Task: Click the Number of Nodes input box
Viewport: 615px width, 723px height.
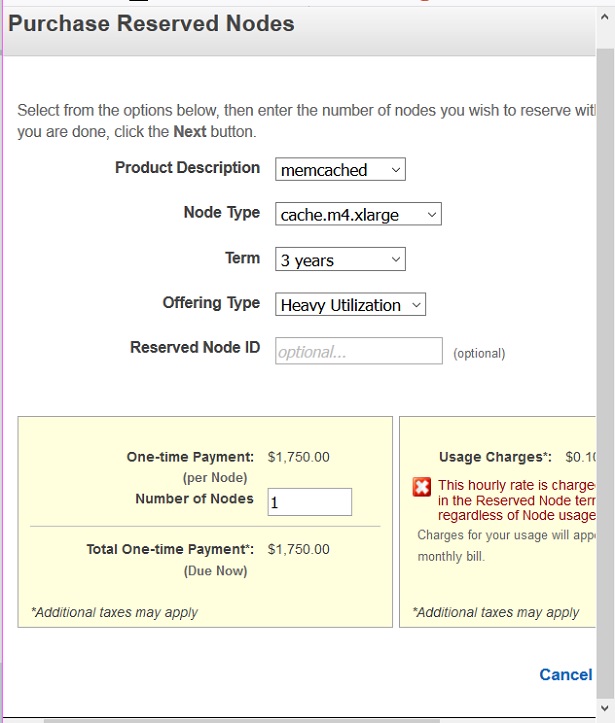Action: (309, 502)
